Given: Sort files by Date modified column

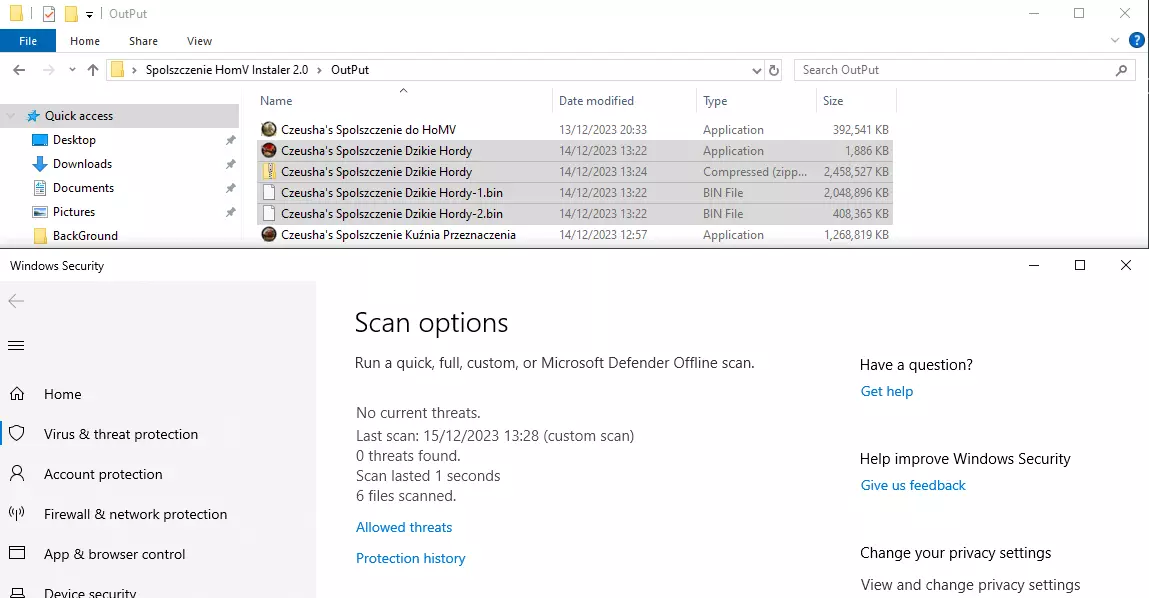Looking at the screenshot, I should click(x=596, y=101).
